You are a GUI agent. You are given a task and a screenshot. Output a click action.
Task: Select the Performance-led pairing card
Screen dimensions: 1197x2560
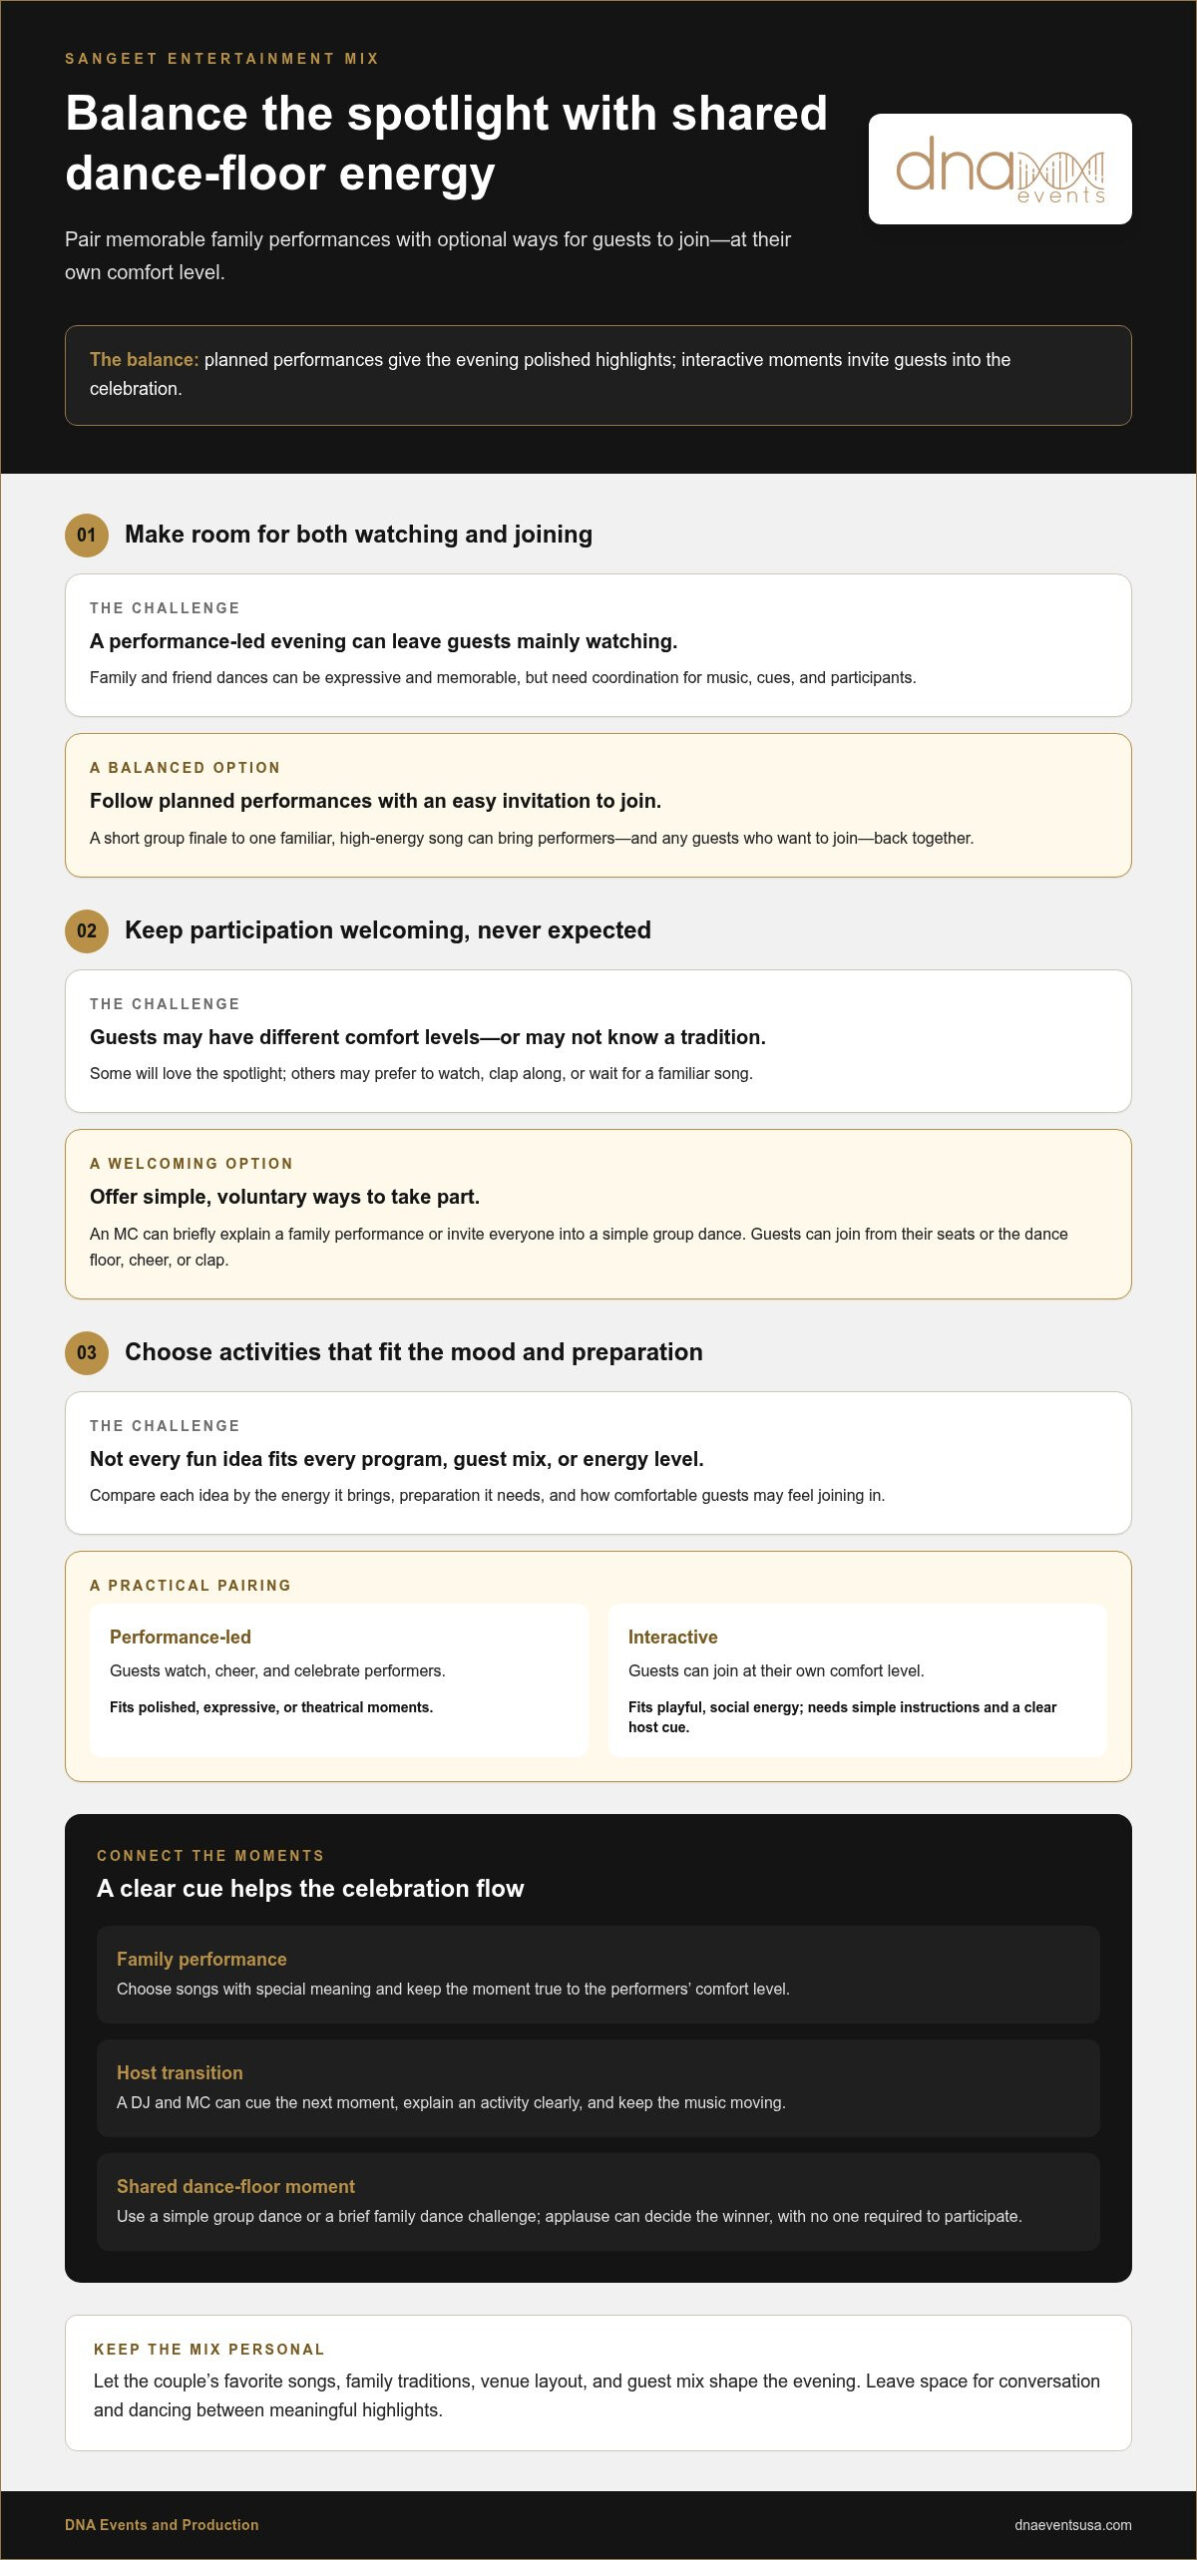pos(339,1680)
